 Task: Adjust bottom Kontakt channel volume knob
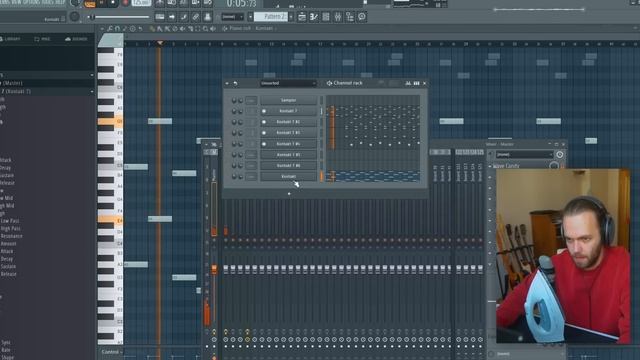(x=240, y=176)
